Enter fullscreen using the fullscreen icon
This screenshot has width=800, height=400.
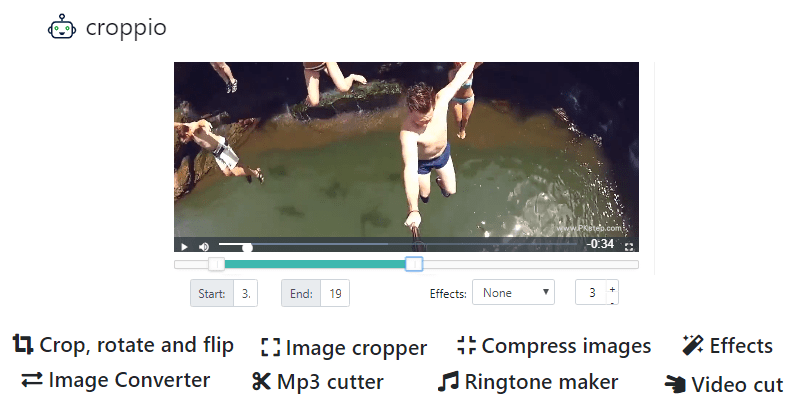[x=629, y=247]
